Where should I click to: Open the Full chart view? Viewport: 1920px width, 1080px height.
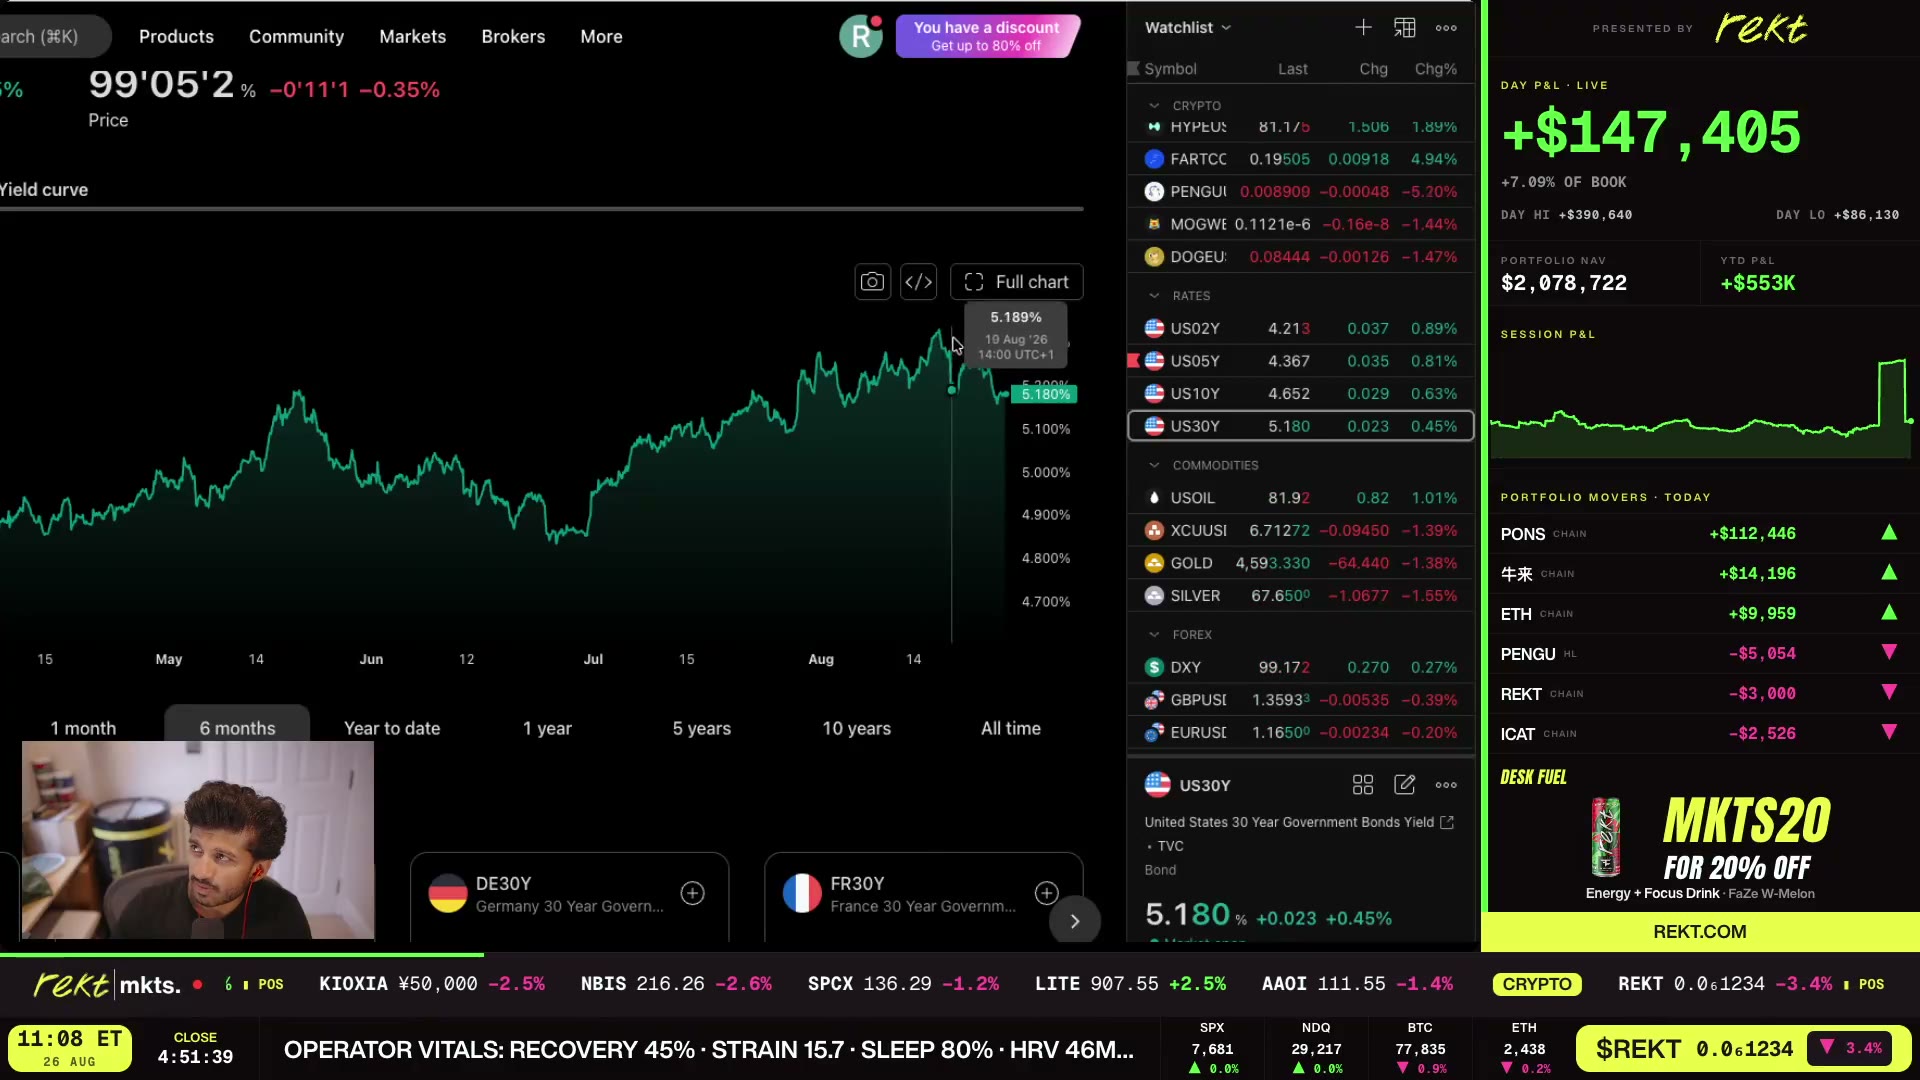click(1017, 282)
